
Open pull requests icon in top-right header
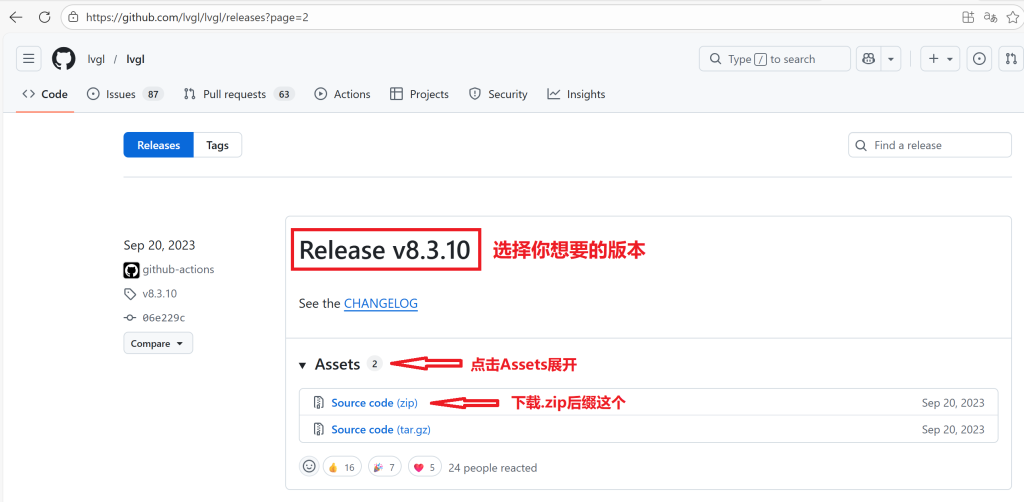point(1010,59)
